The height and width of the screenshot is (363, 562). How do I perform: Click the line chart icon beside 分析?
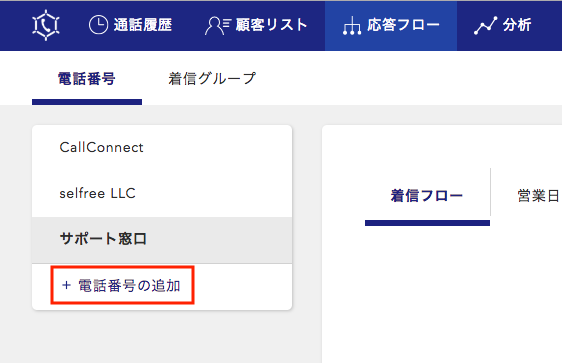[x=486, y=25]
